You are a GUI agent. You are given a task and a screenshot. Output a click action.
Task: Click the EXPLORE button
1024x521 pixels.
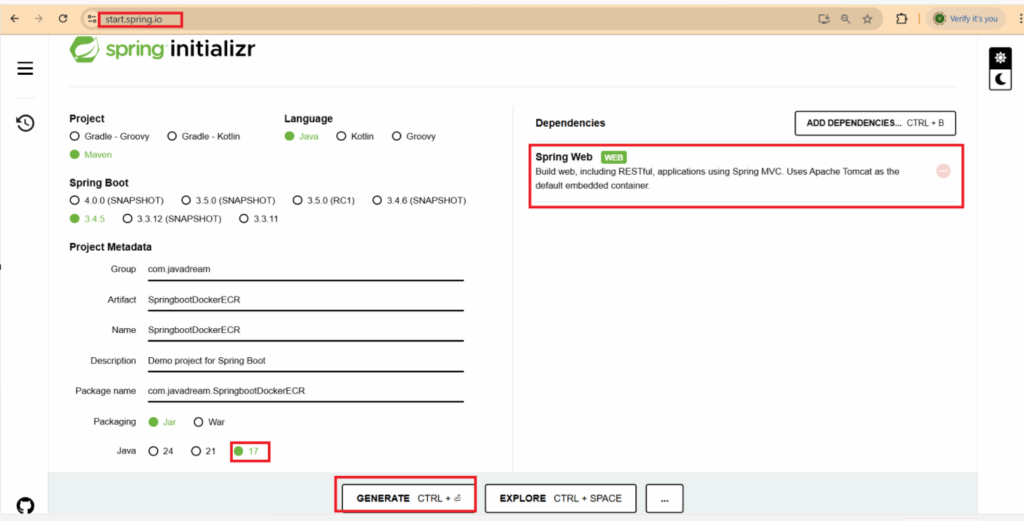tap(560, 498)
